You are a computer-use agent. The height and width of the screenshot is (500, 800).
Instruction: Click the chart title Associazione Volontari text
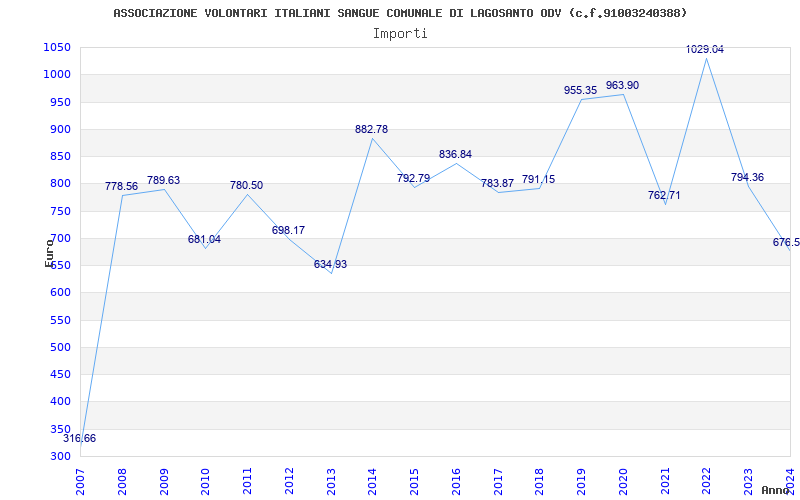coord(400,13)
